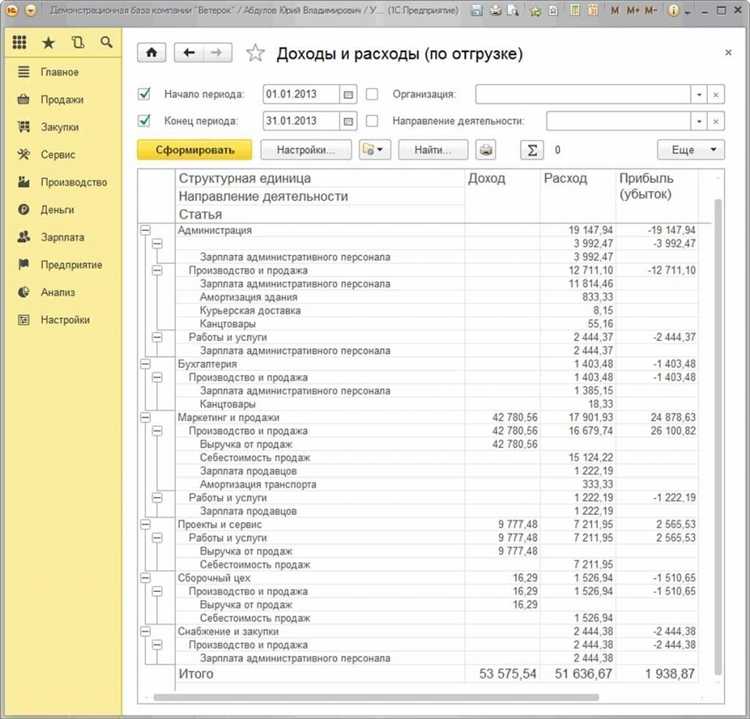Click the Начало периода date field

pyautogui.click(x=301, y=94)
